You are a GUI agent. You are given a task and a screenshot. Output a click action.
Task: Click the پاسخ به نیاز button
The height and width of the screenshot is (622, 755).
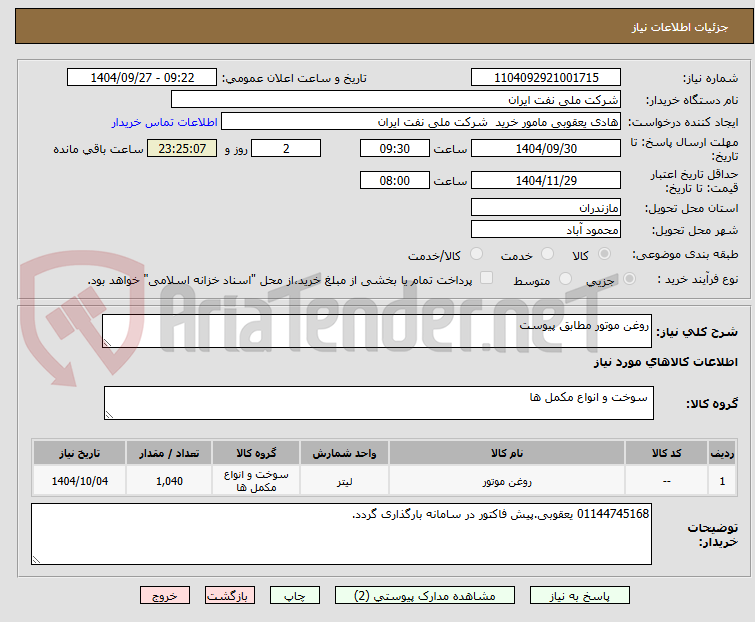pyautogui.click(x=580, y=596)
